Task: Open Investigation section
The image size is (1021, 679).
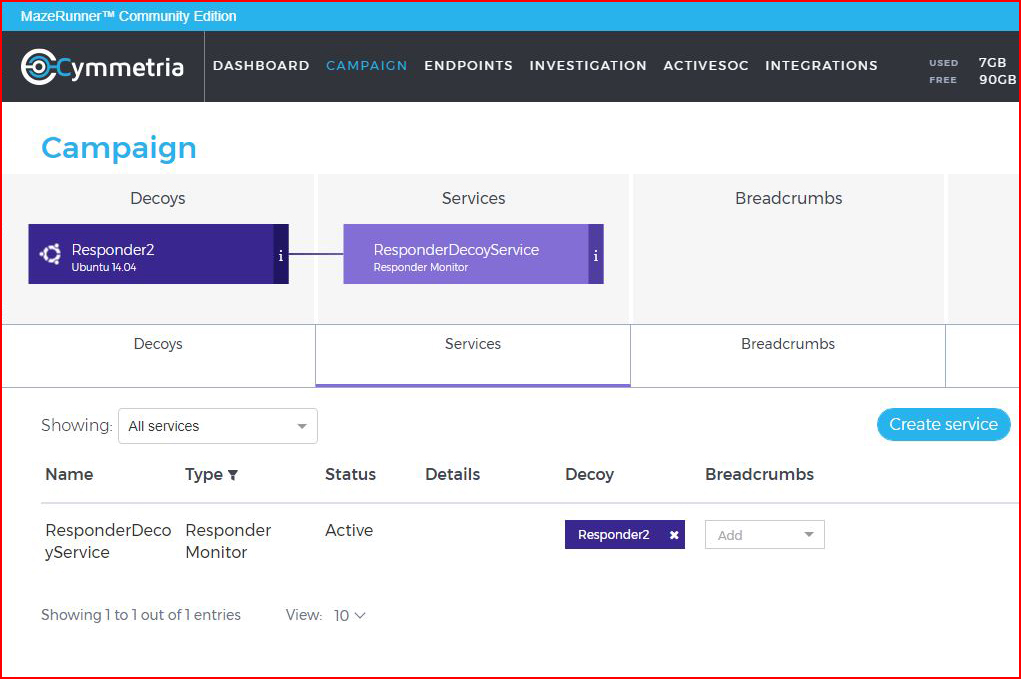Action: tap(588, 66)
